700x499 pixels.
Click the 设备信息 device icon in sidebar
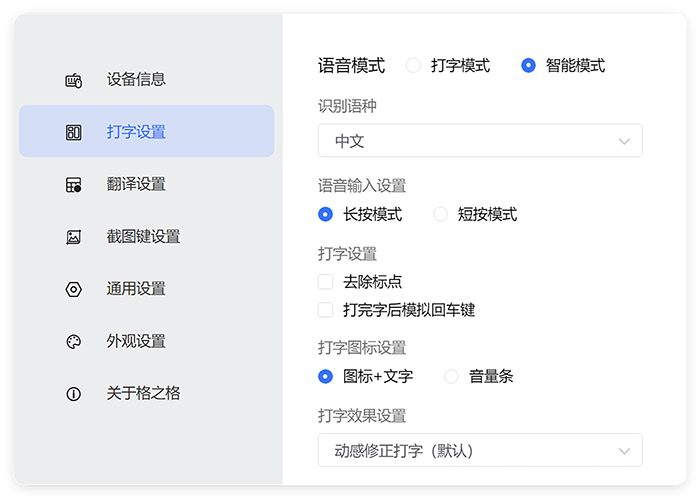73,80
